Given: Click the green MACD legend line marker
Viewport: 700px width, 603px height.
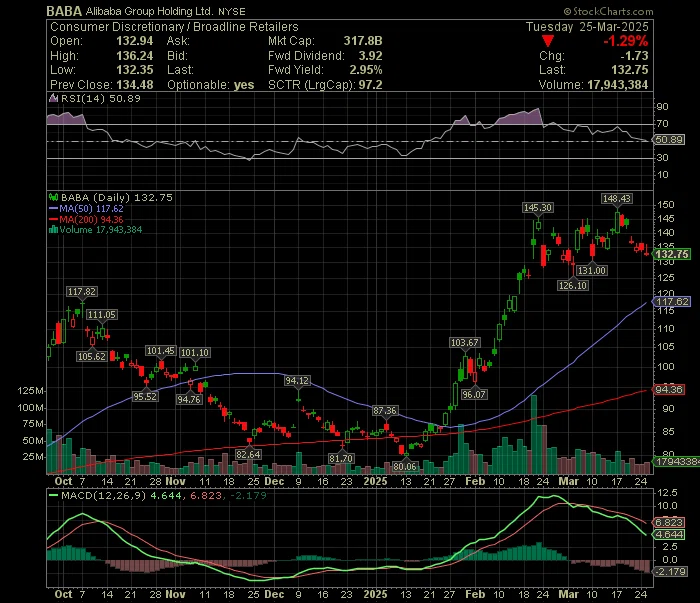Looking at the screenshot, I should pos(53,495).
